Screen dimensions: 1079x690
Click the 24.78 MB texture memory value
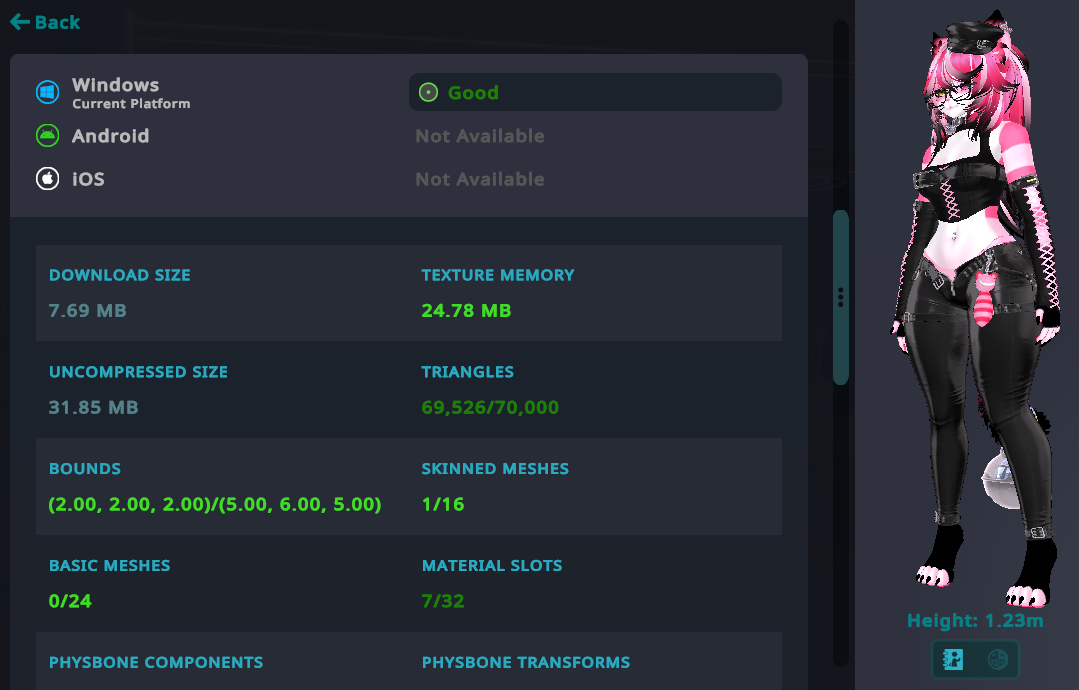tap(467, 311)
